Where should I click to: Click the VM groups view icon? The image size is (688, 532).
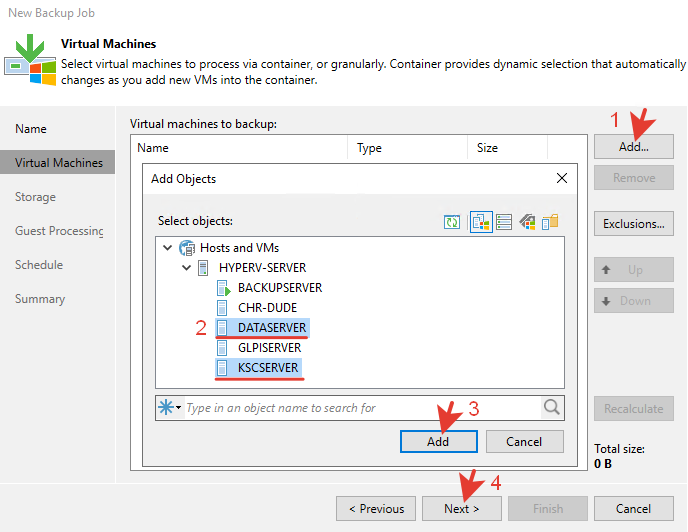pos(549,221)
